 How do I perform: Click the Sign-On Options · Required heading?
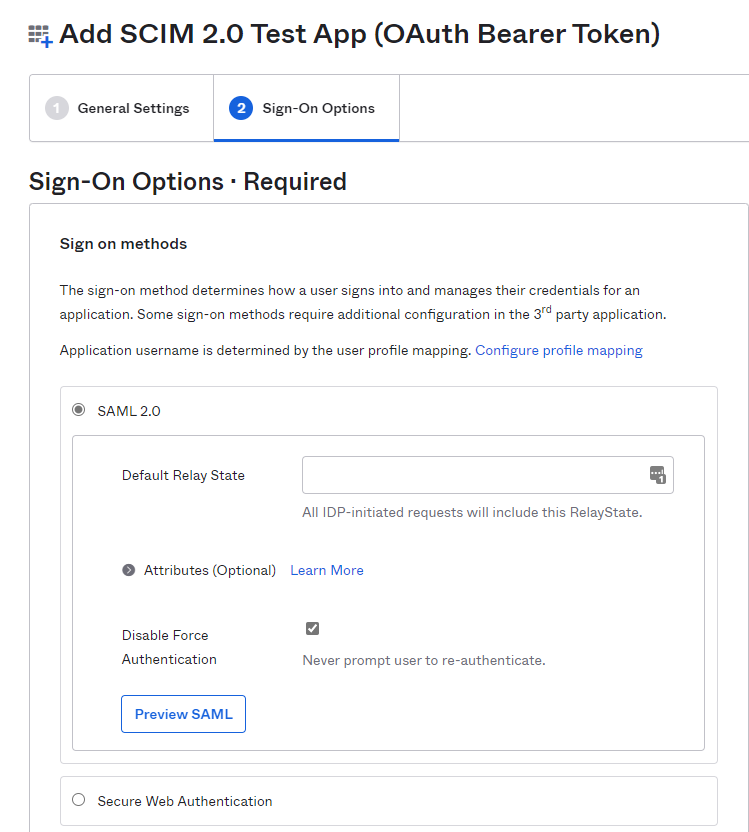coord(188,181)
